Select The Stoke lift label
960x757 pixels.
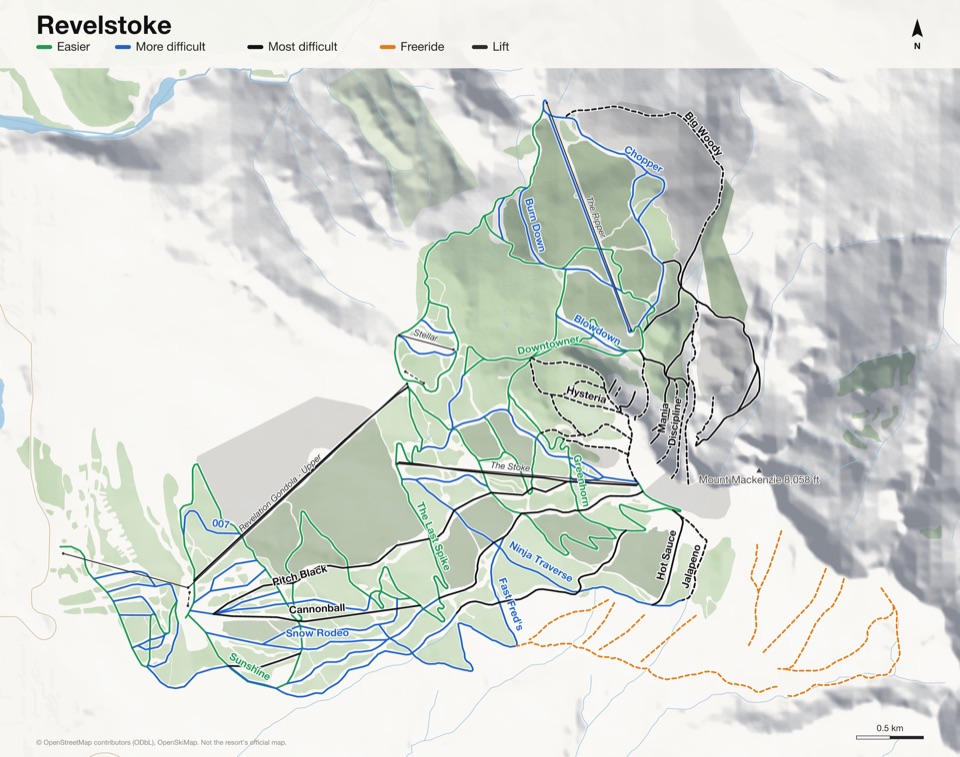510,466
